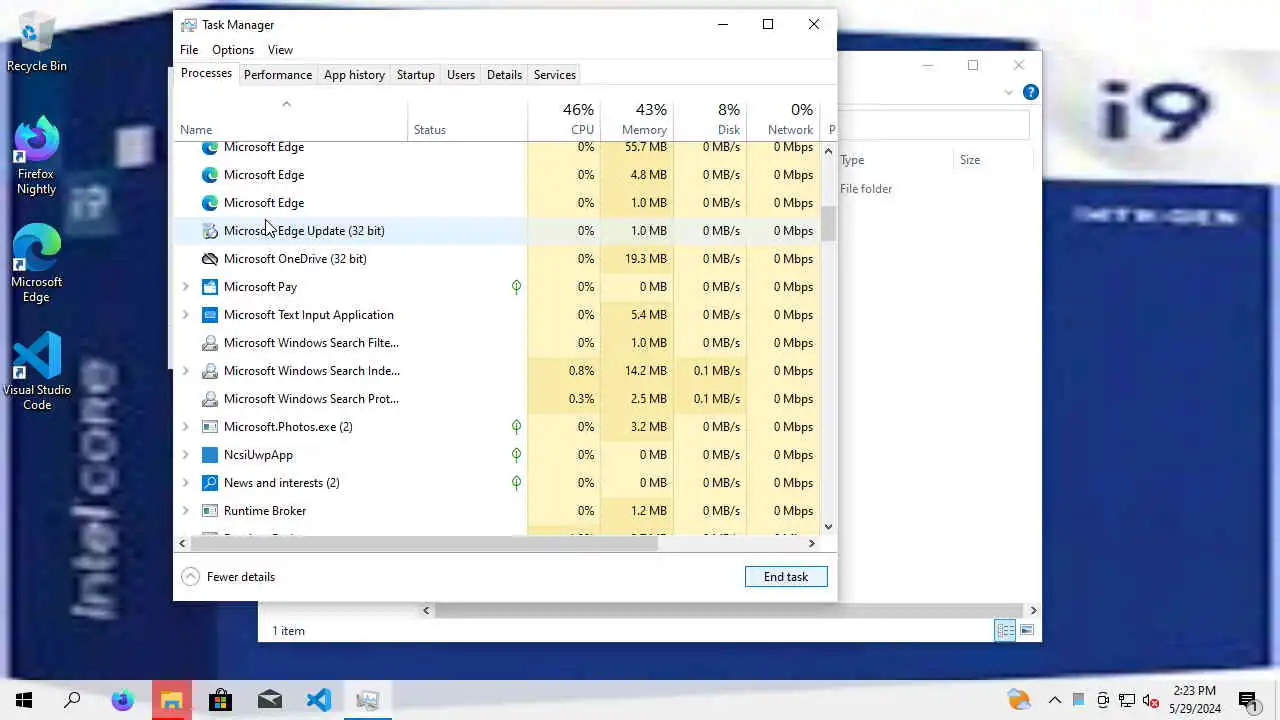Sort processes by the Name column

click(x=291, y=120)
